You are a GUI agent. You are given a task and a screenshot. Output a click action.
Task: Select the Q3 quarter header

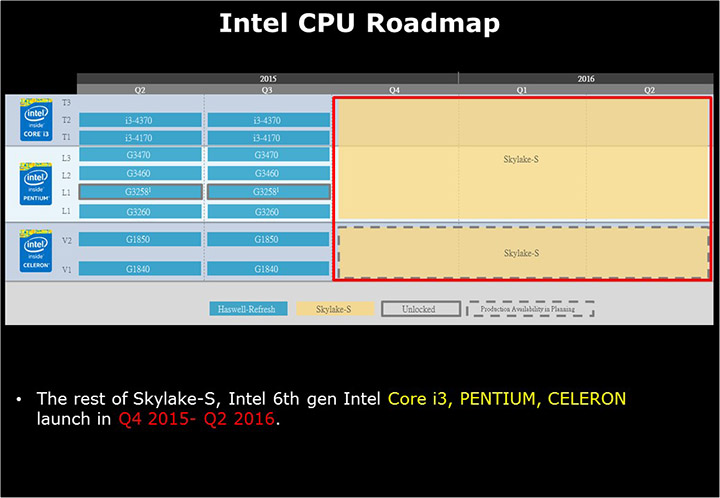tap(267, 90)
